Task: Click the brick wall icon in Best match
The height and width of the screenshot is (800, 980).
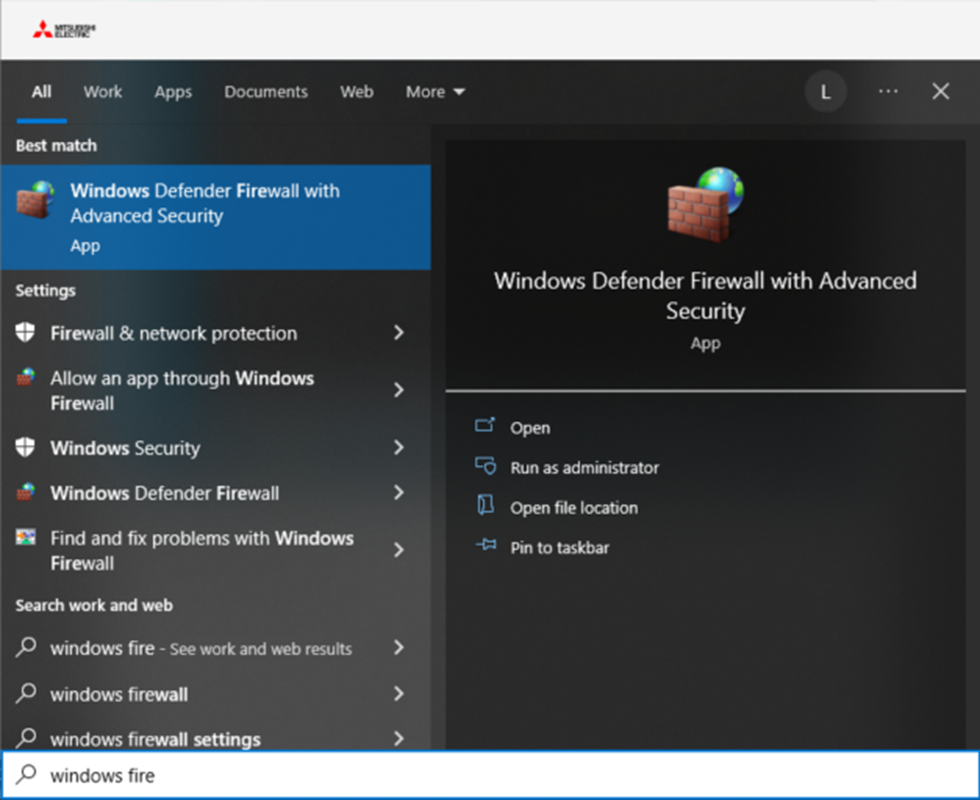Action: pos(35,200)
